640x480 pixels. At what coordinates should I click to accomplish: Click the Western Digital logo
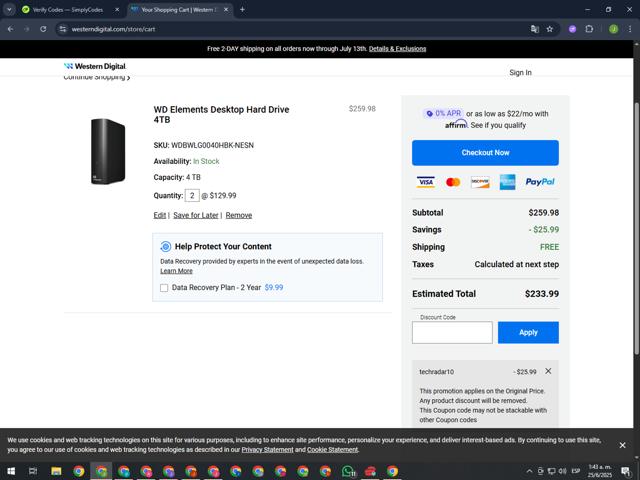click(95, 66)
